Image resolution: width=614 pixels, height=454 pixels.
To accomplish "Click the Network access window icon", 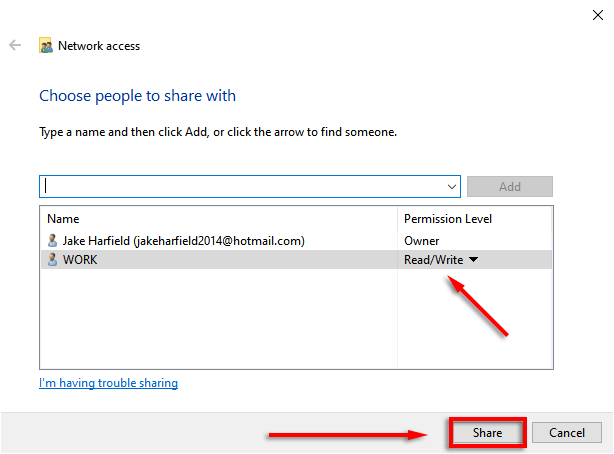I will [x=46, y=46].
